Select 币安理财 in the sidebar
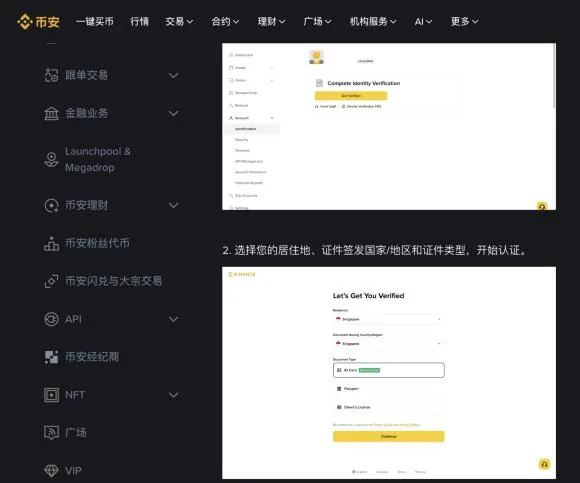 [x=87, y=205]
